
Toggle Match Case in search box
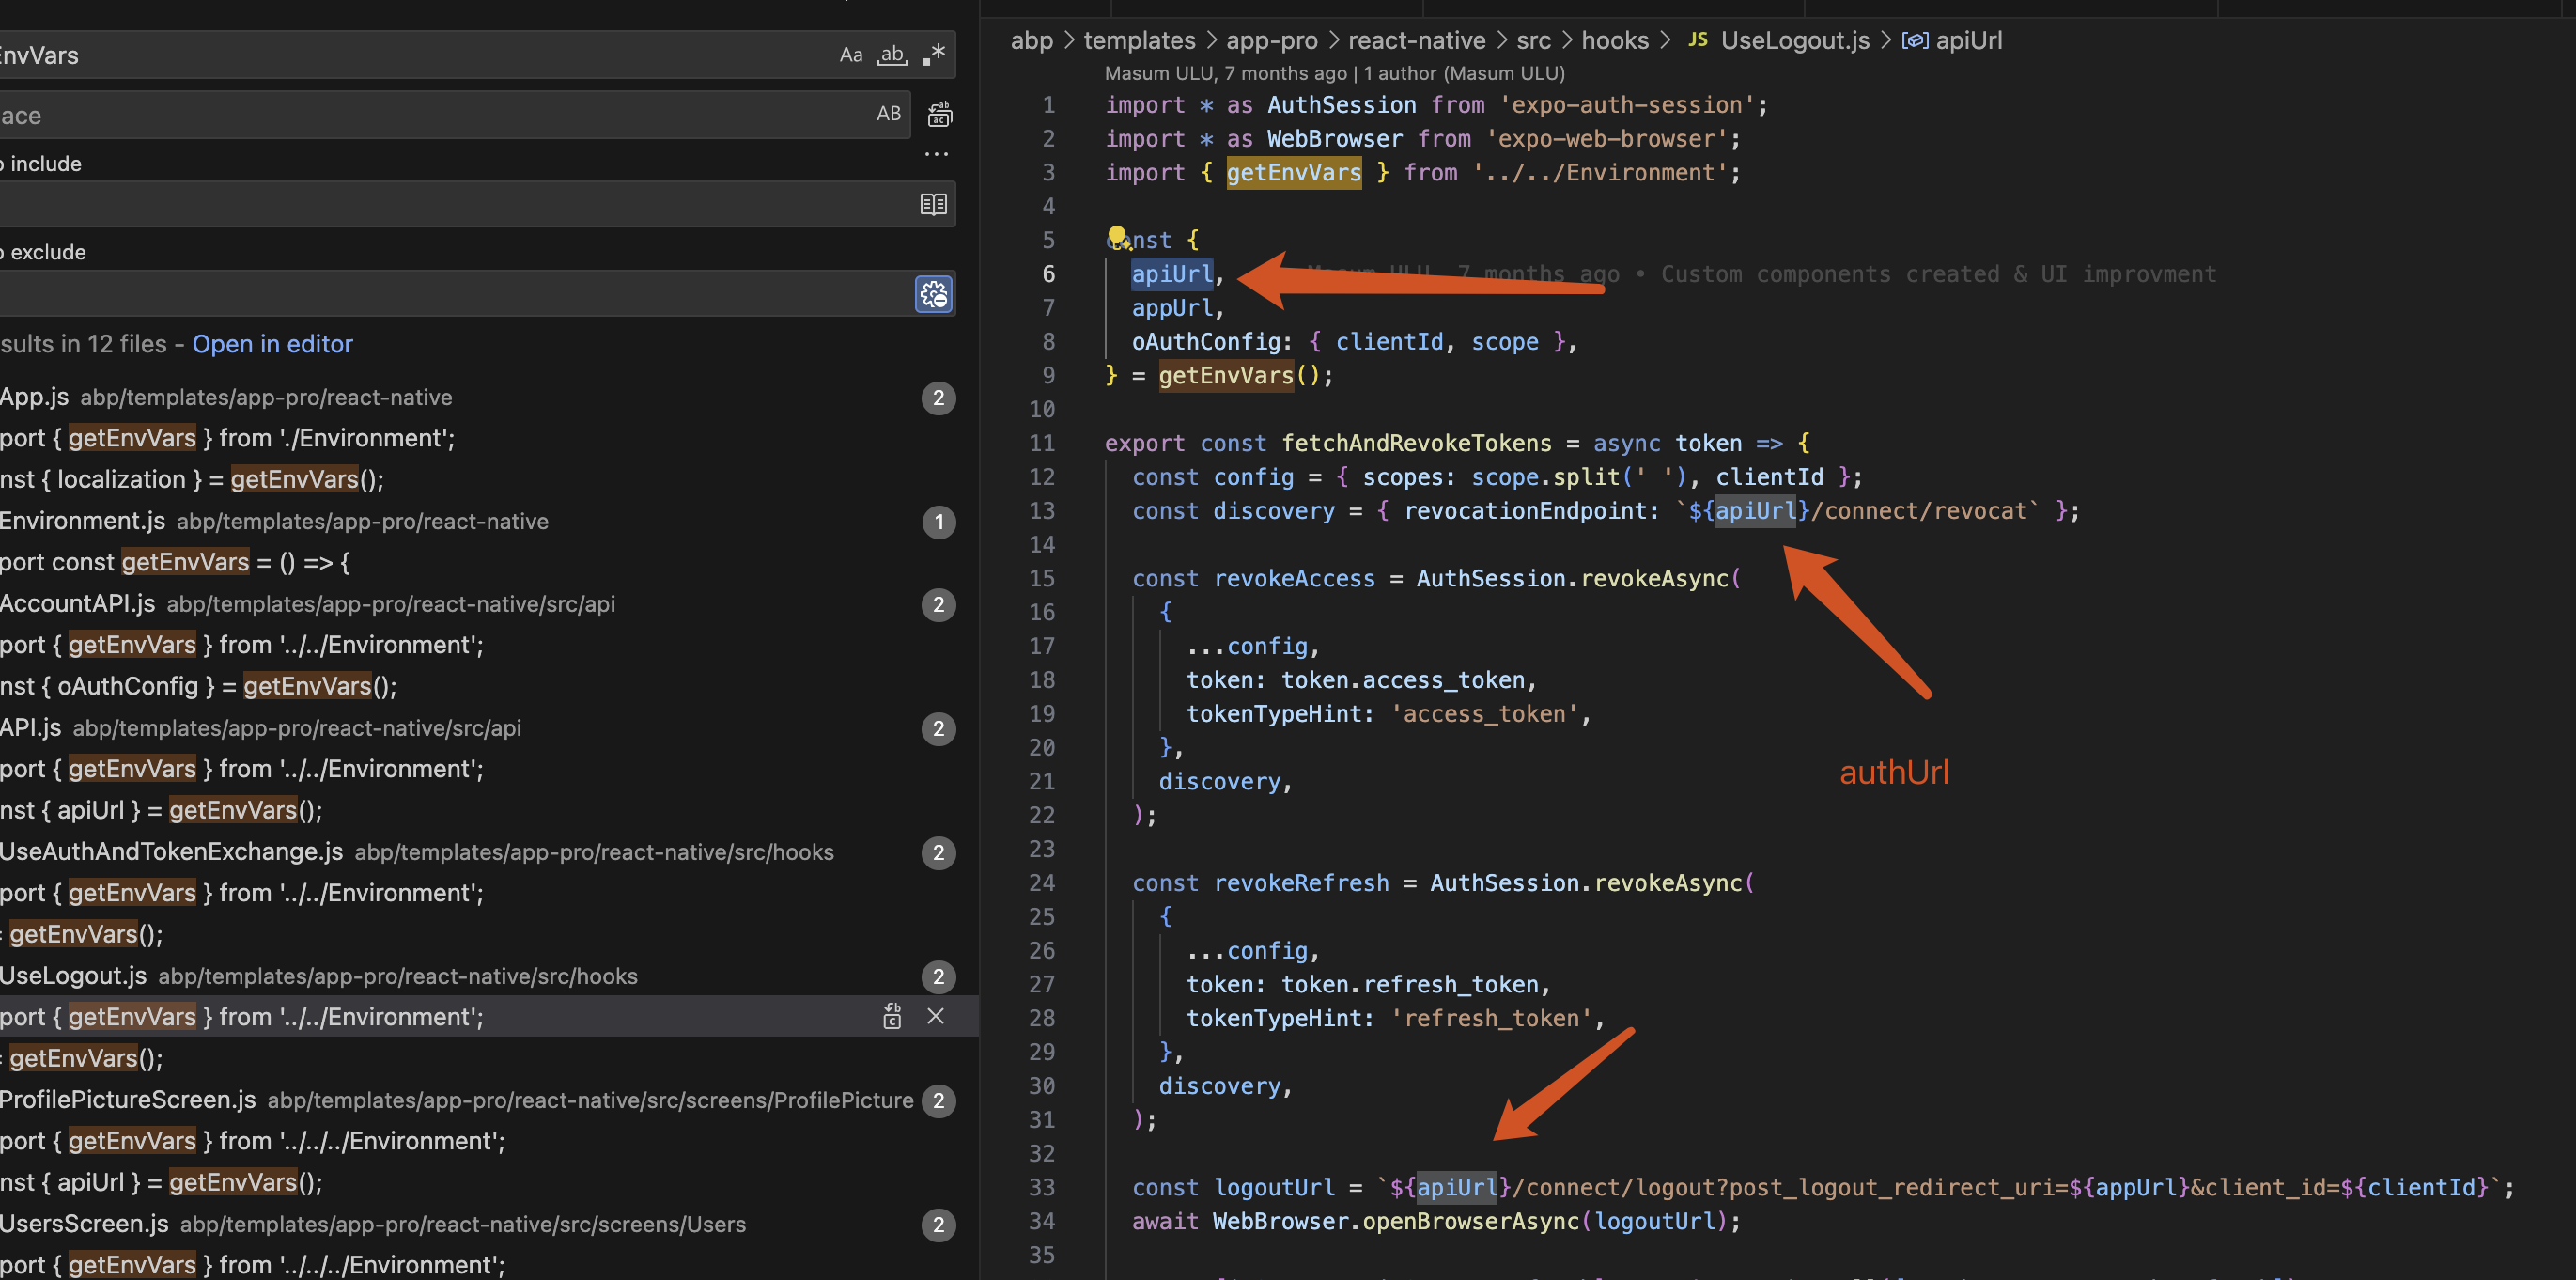(x=850, y=55)
